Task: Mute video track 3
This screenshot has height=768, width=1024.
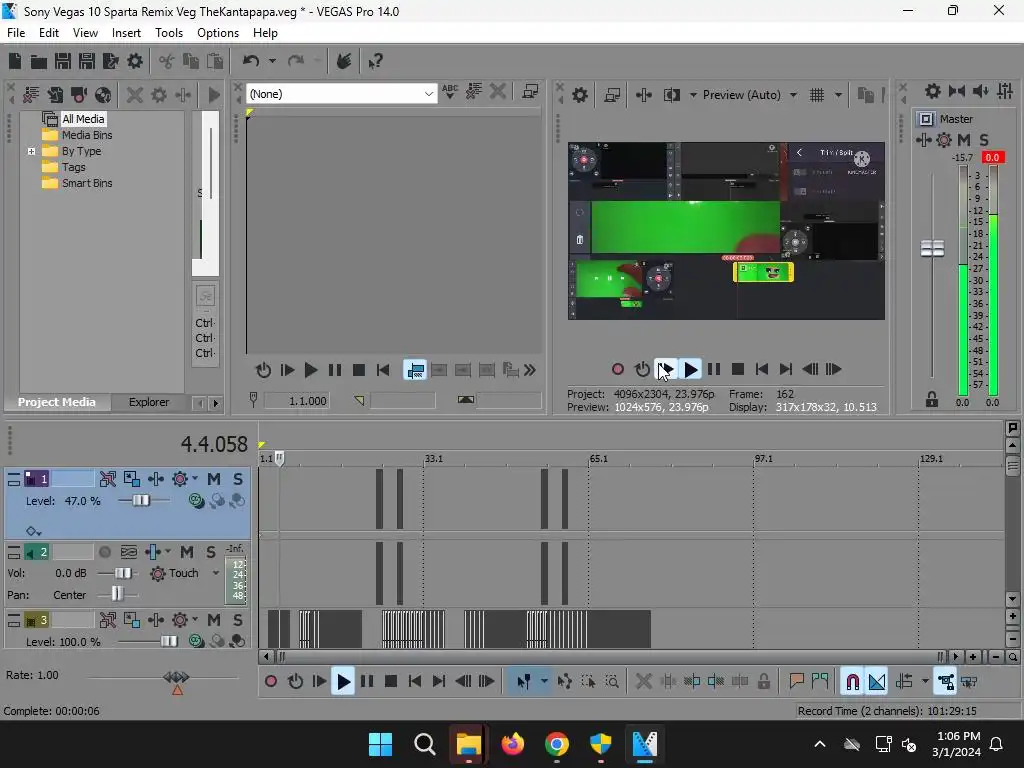Action: tap(214, 620)
